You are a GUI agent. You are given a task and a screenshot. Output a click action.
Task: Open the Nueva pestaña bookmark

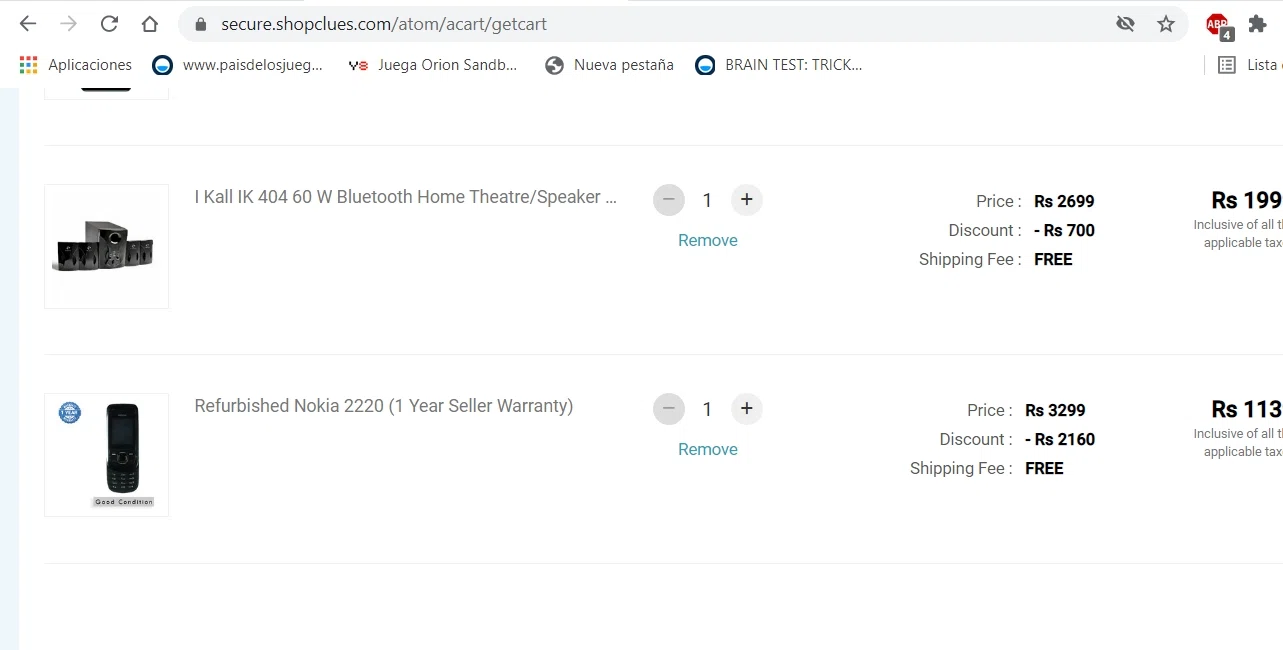point(609,65)
